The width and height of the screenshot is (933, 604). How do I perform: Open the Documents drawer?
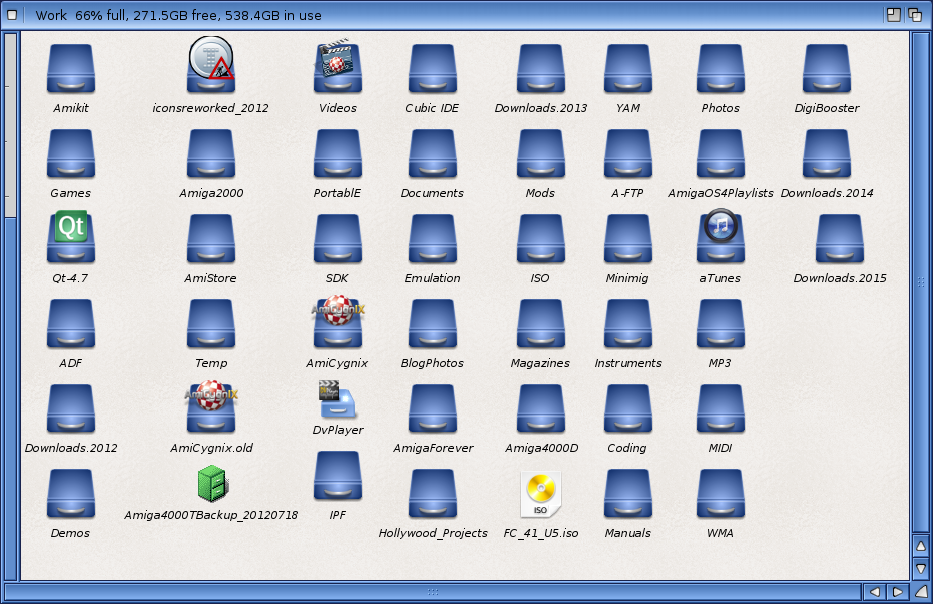click(433, 154)
